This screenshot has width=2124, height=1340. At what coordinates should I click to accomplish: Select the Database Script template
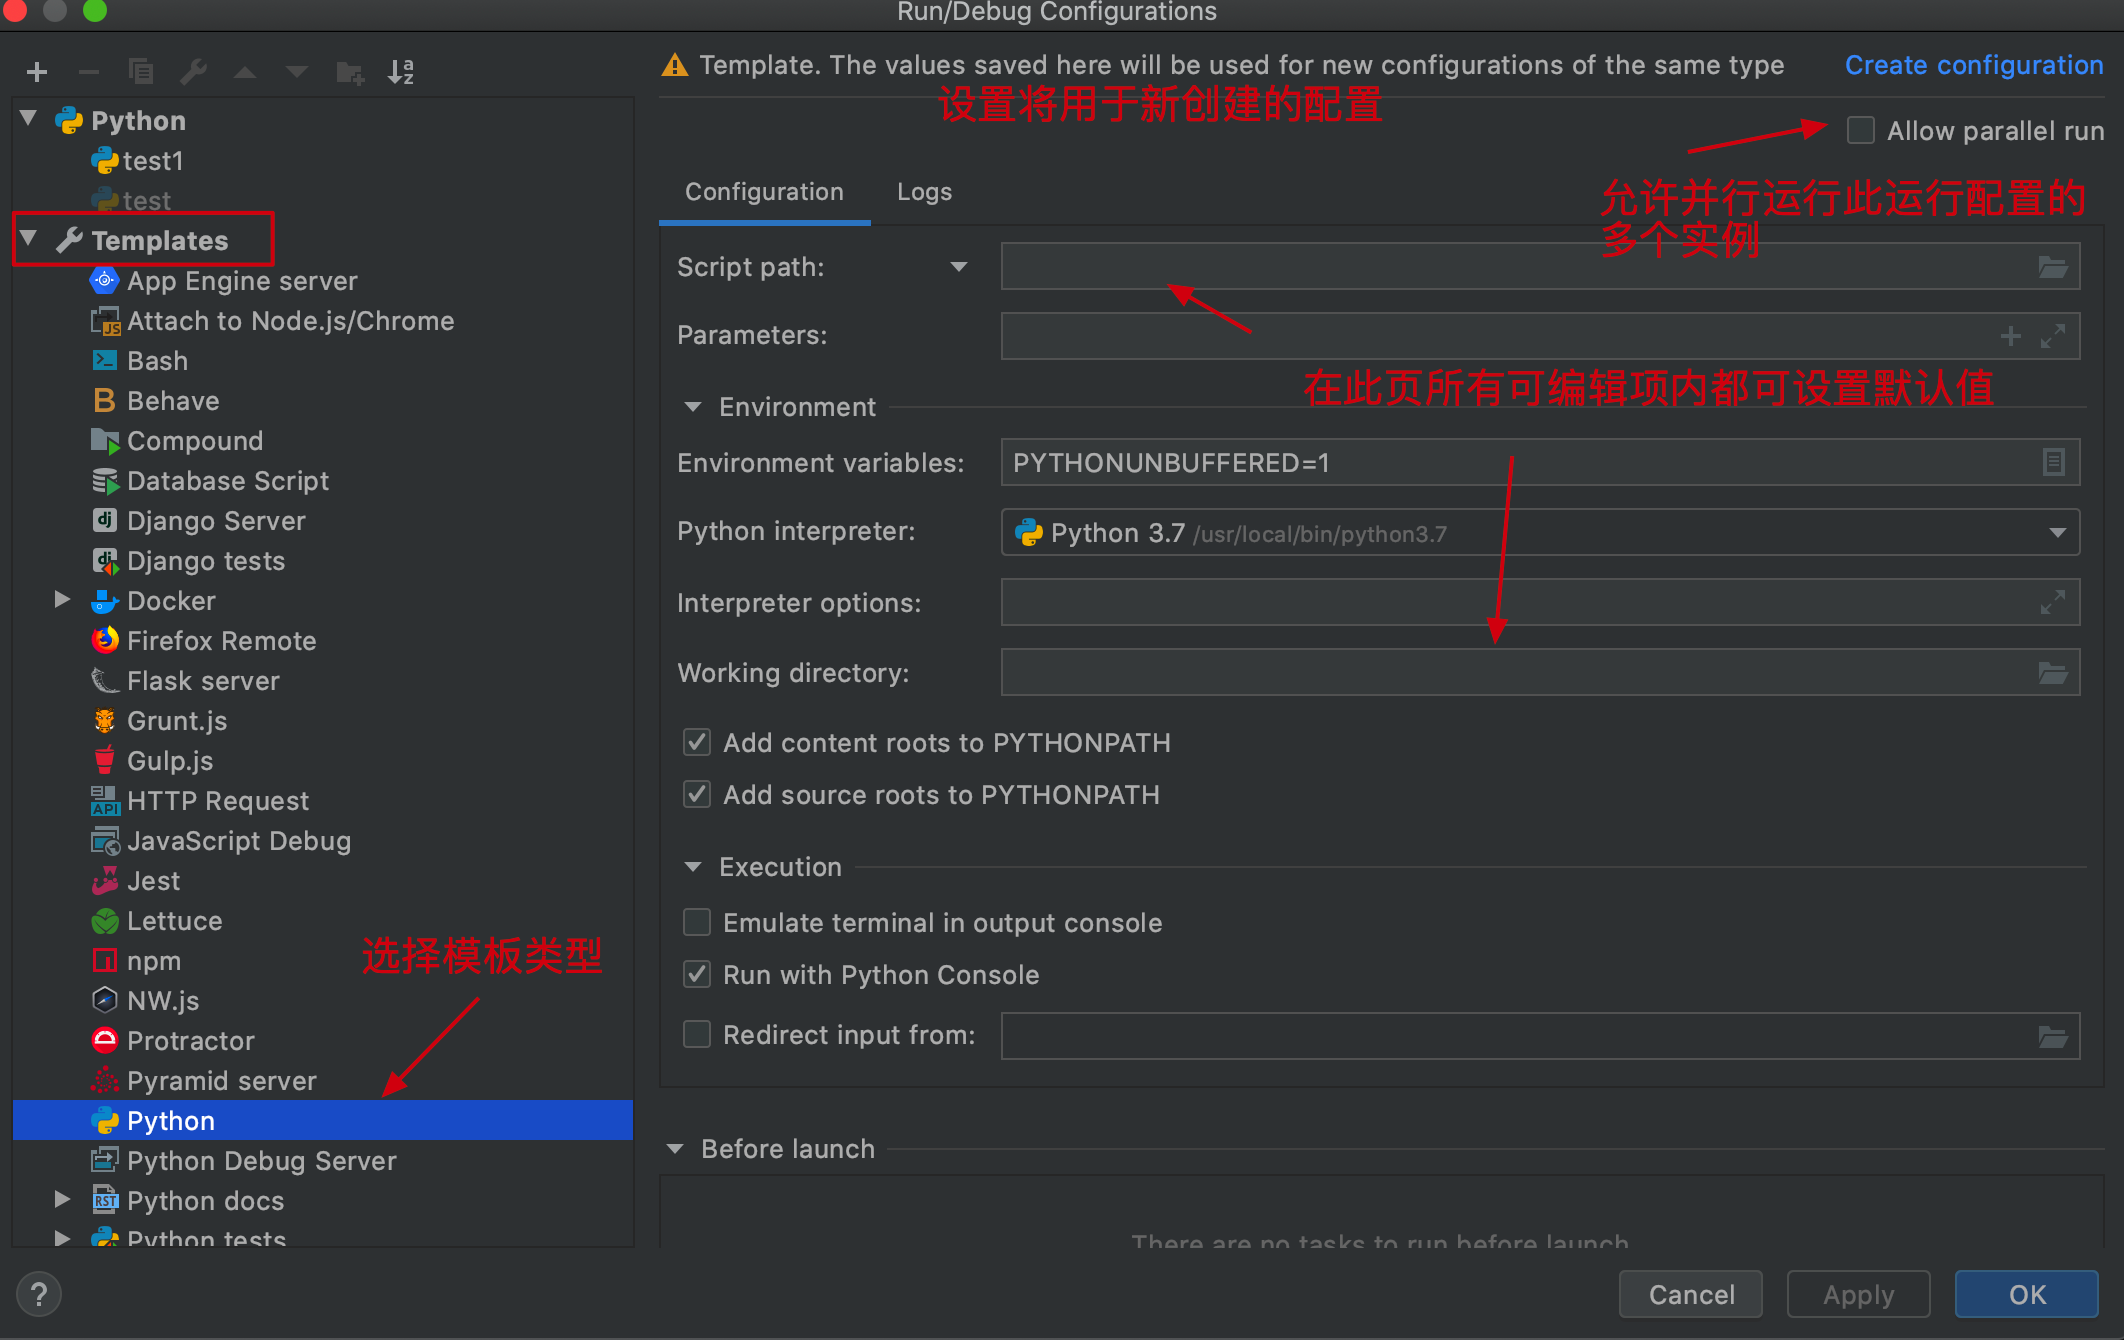210,481
